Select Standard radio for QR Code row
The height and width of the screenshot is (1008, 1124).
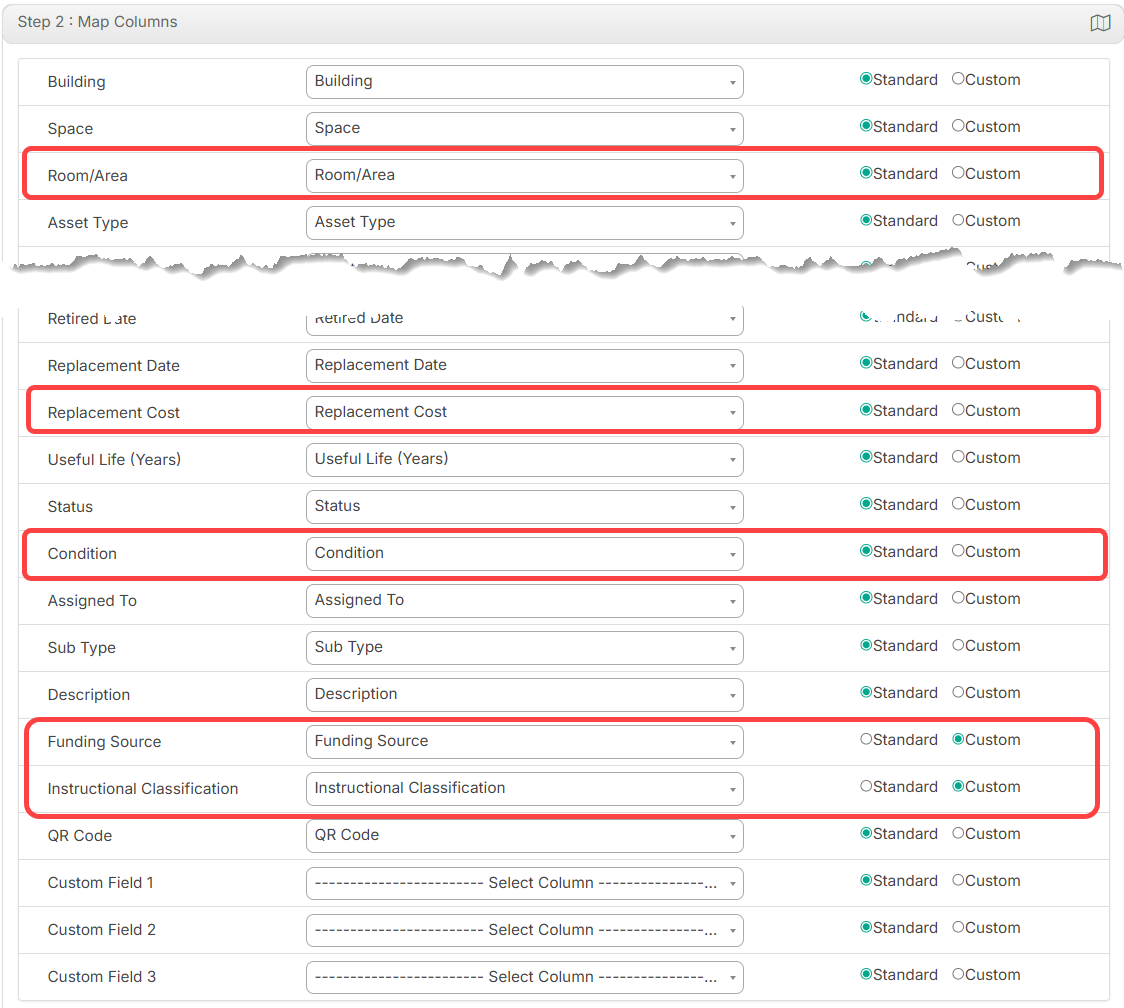tap(866, 833)
